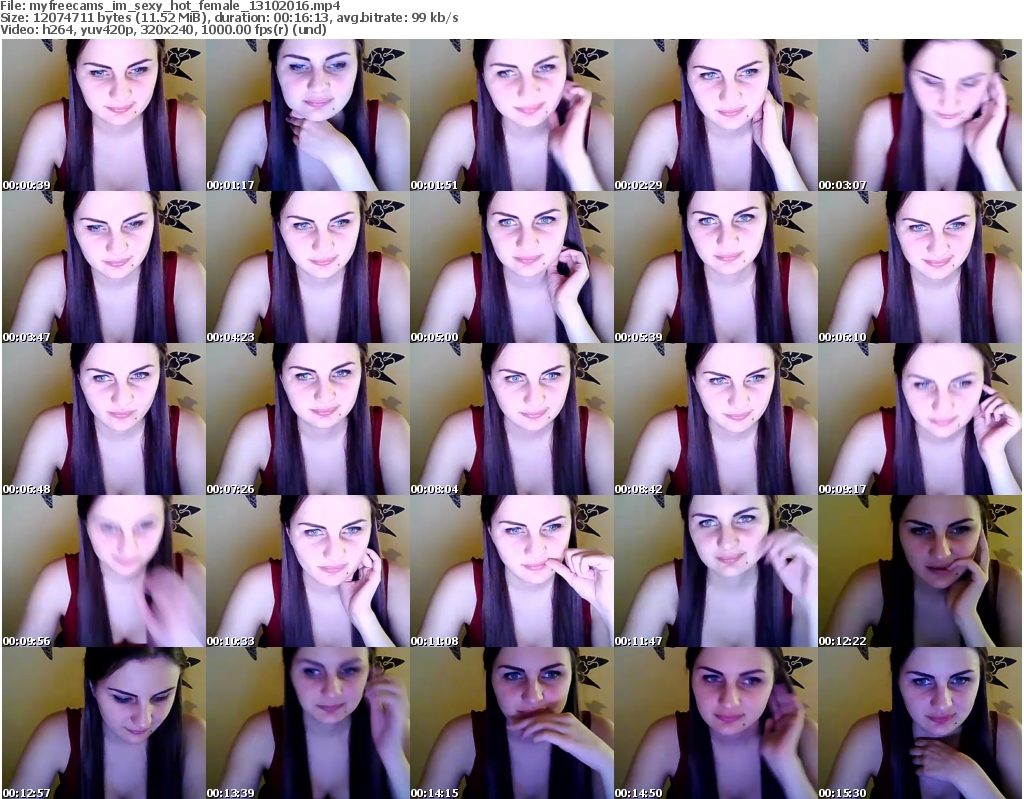Open the frame stamped 00:14:50
Screen dimensions: 1024x799
(716, 723)
